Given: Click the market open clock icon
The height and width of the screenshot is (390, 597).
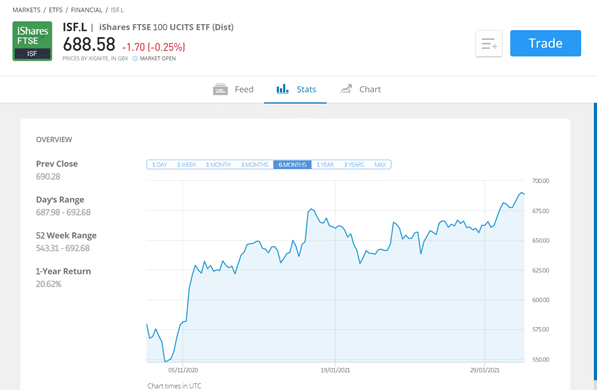Looking at the screenshot, I should (135, 59).
